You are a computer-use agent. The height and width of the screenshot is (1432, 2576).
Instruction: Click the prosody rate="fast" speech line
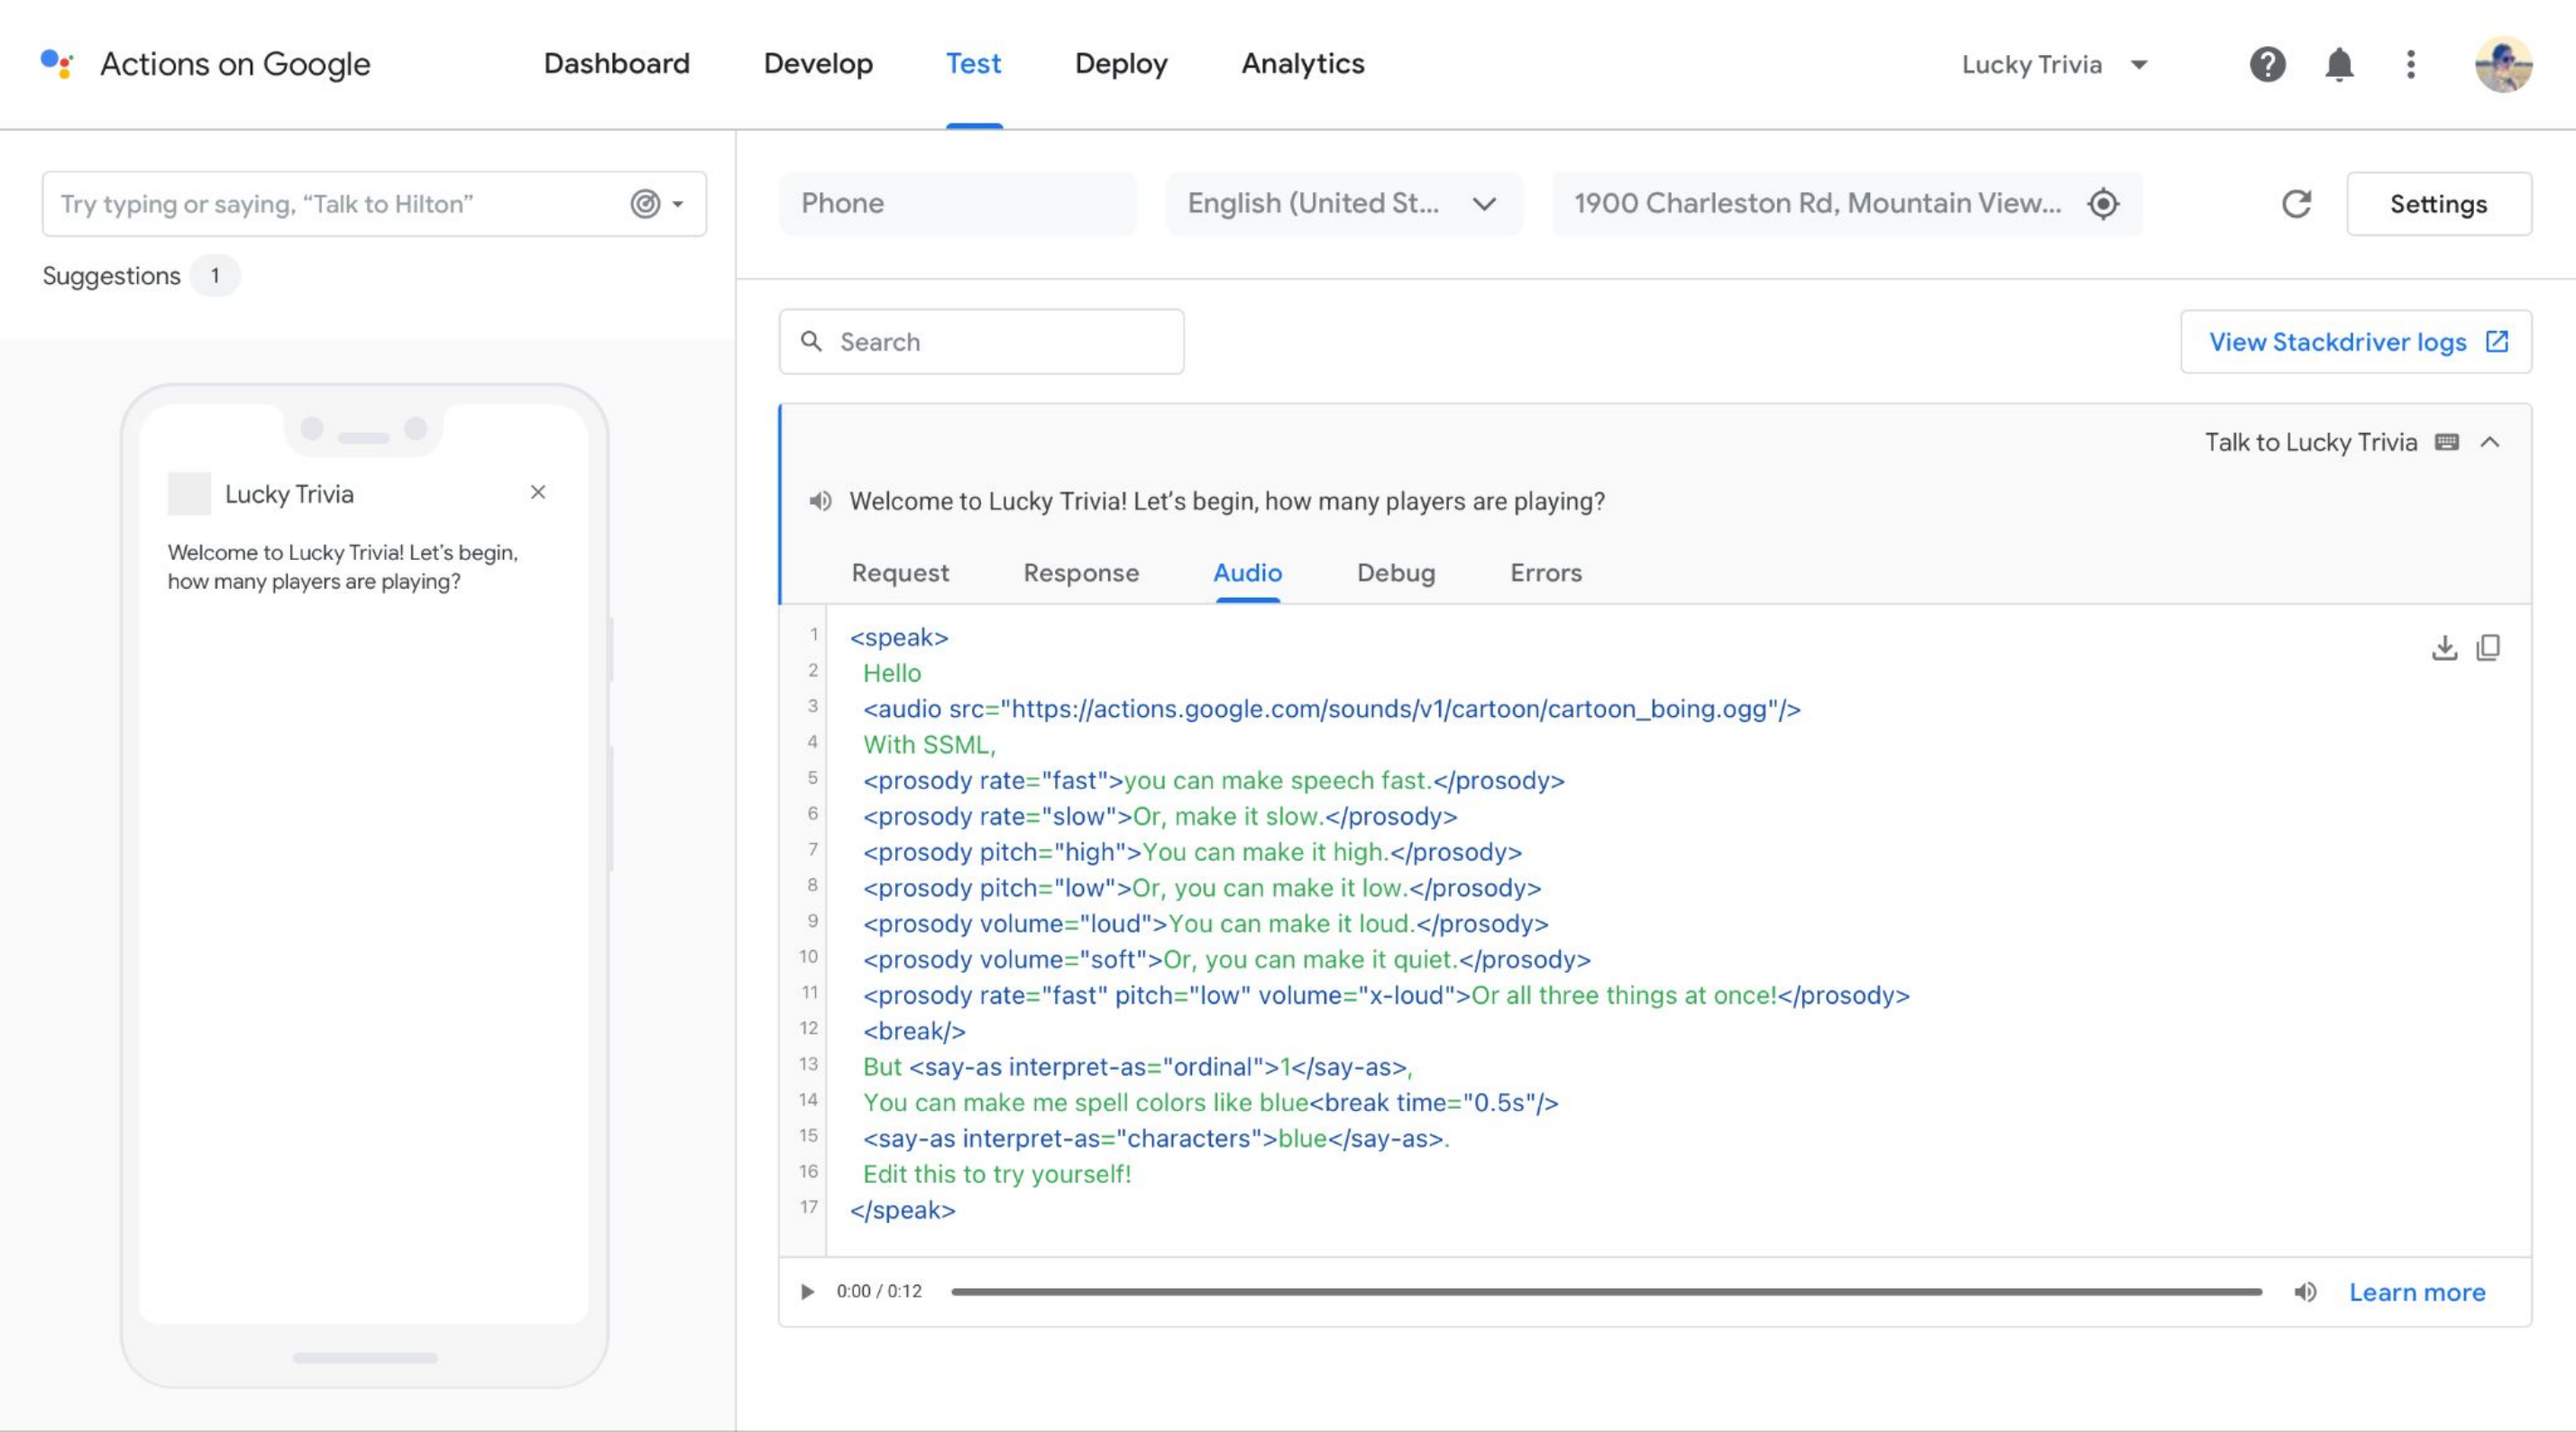(1213, 780)
